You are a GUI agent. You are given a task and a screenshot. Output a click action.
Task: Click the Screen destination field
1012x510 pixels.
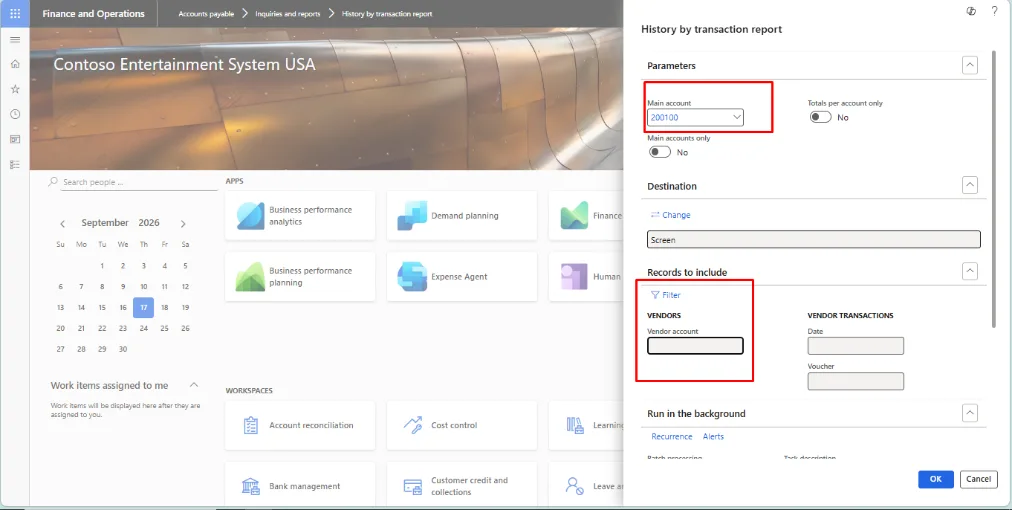click(x=814, y=240)
